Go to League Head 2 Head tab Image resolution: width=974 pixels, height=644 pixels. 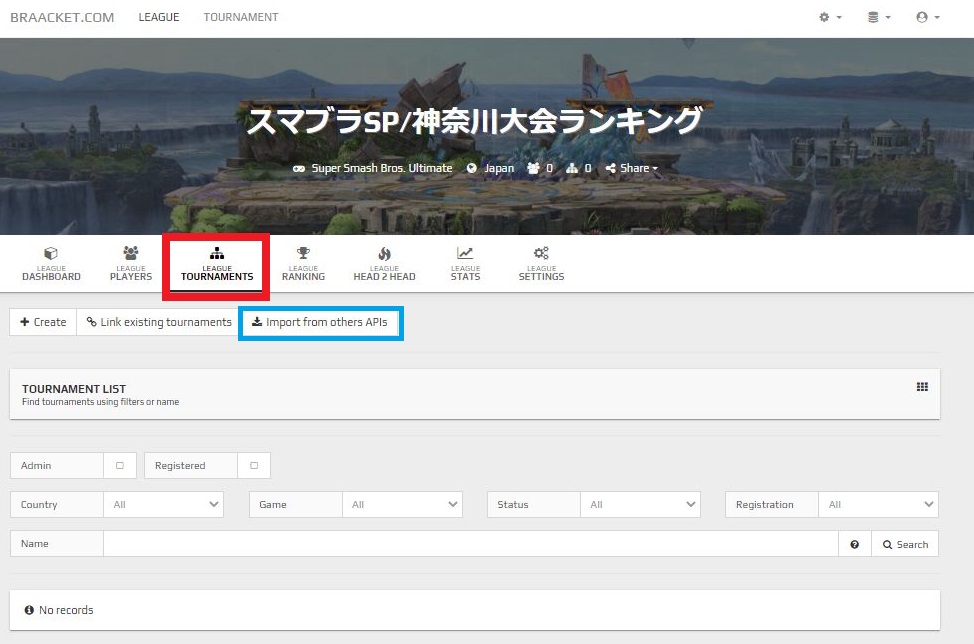coord(385,264)
